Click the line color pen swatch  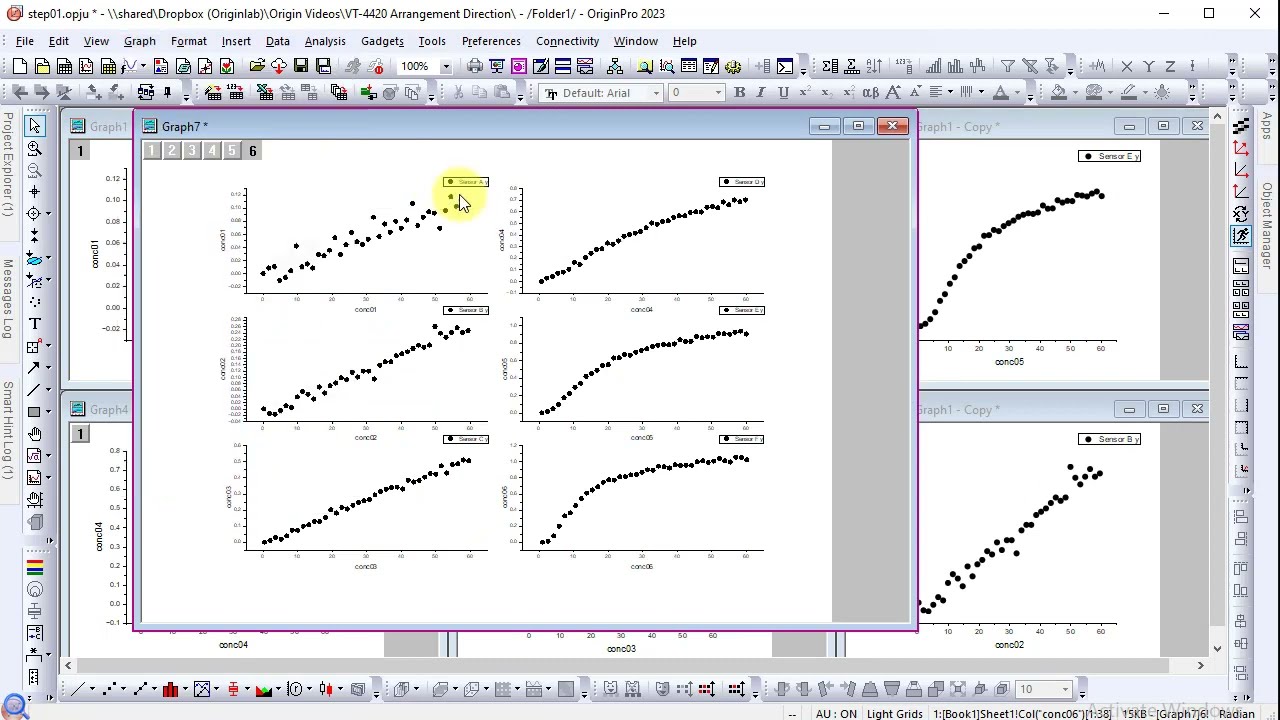click(x=1128, y=92)
